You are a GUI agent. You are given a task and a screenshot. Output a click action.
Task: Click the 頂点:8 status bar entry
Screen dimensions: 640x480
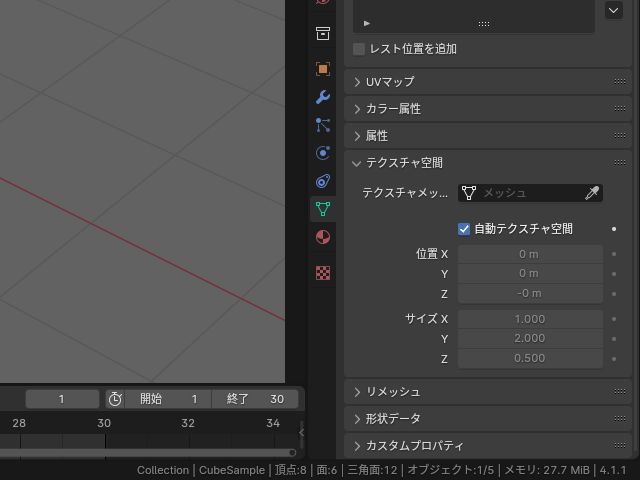point(291,470)
